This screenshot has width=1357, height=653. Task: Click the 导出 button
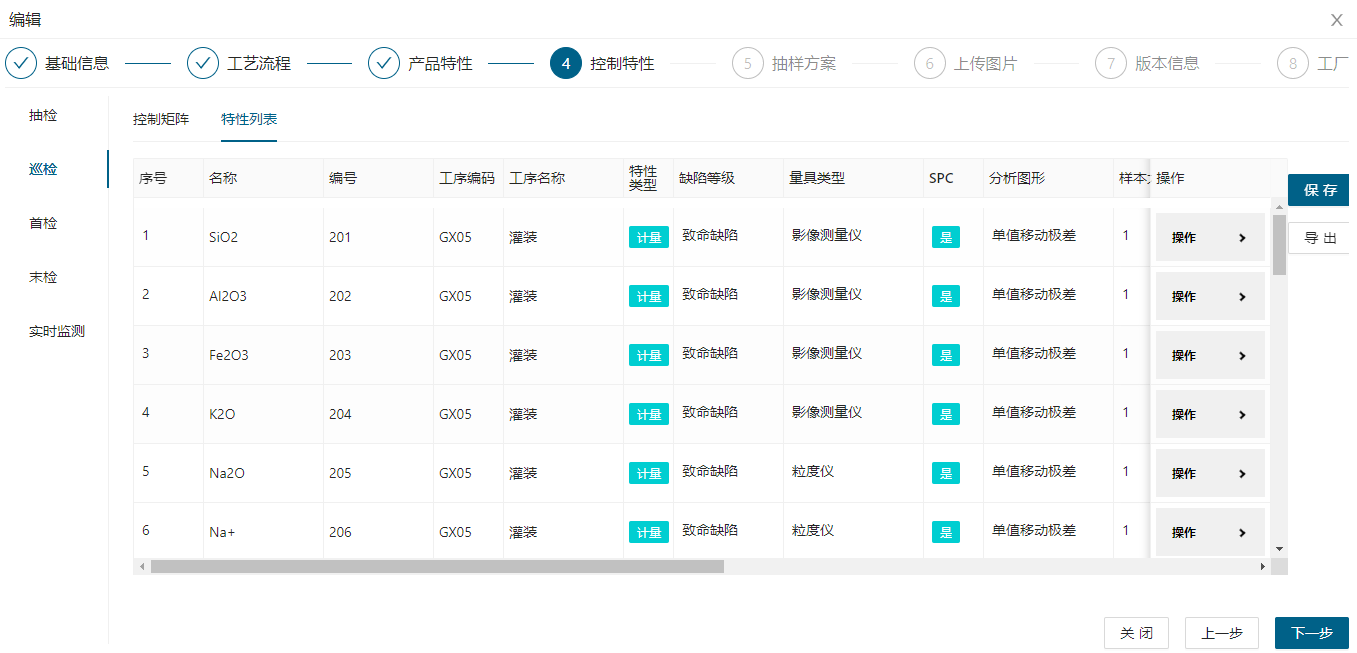click(x=1319, y=238)
